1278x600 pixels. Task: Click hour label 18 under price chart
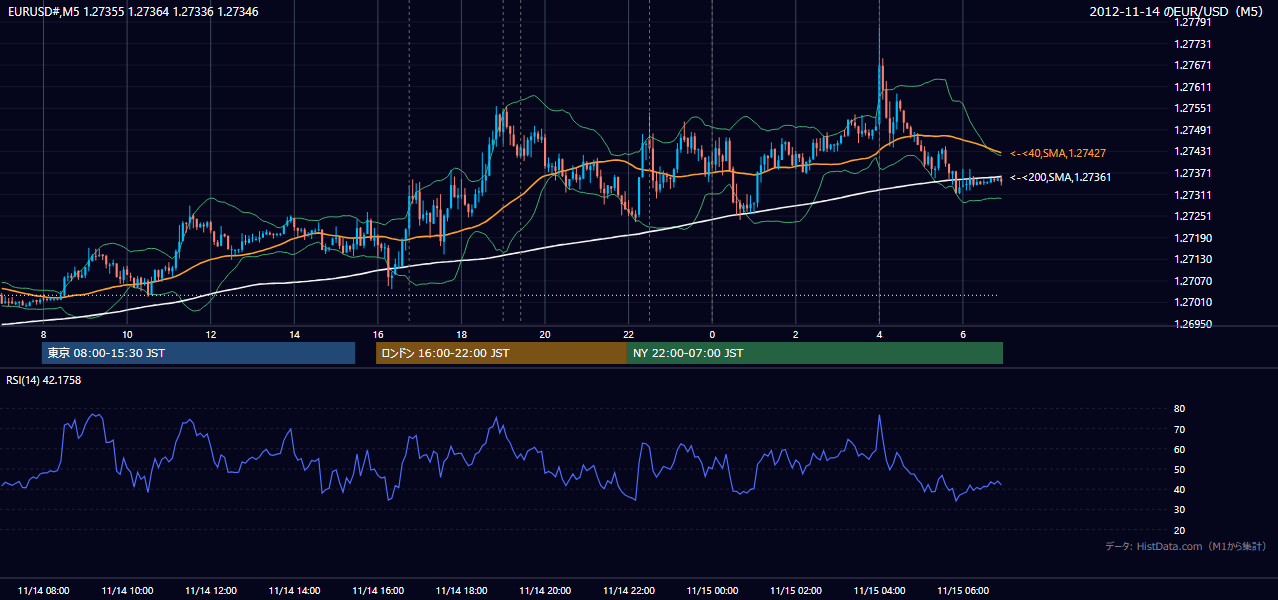[461, 334]
